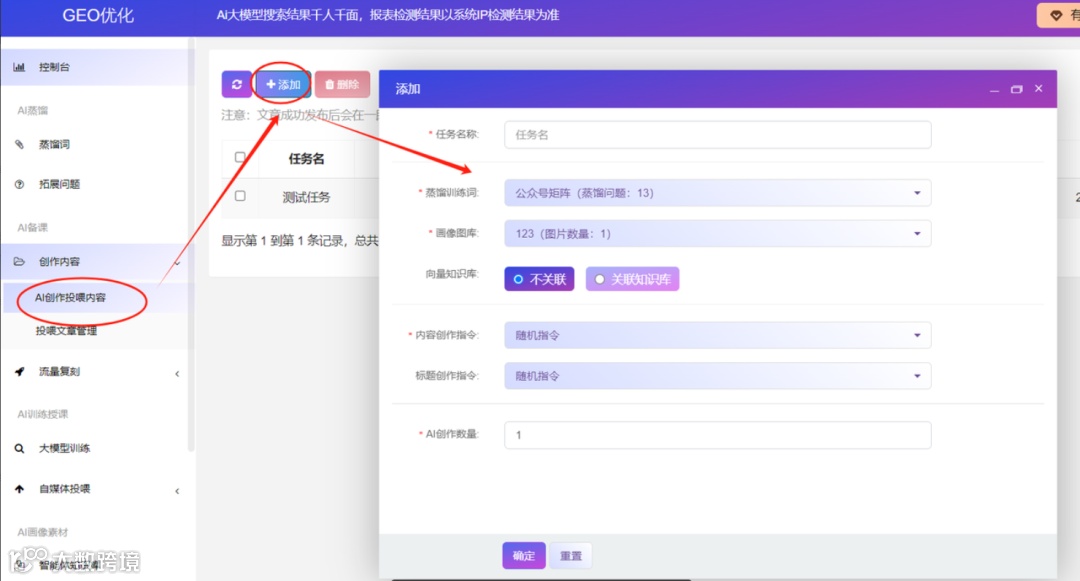Click the 拓展问题 question mark icon
1080x581 pixels.
tap(19, 184)
